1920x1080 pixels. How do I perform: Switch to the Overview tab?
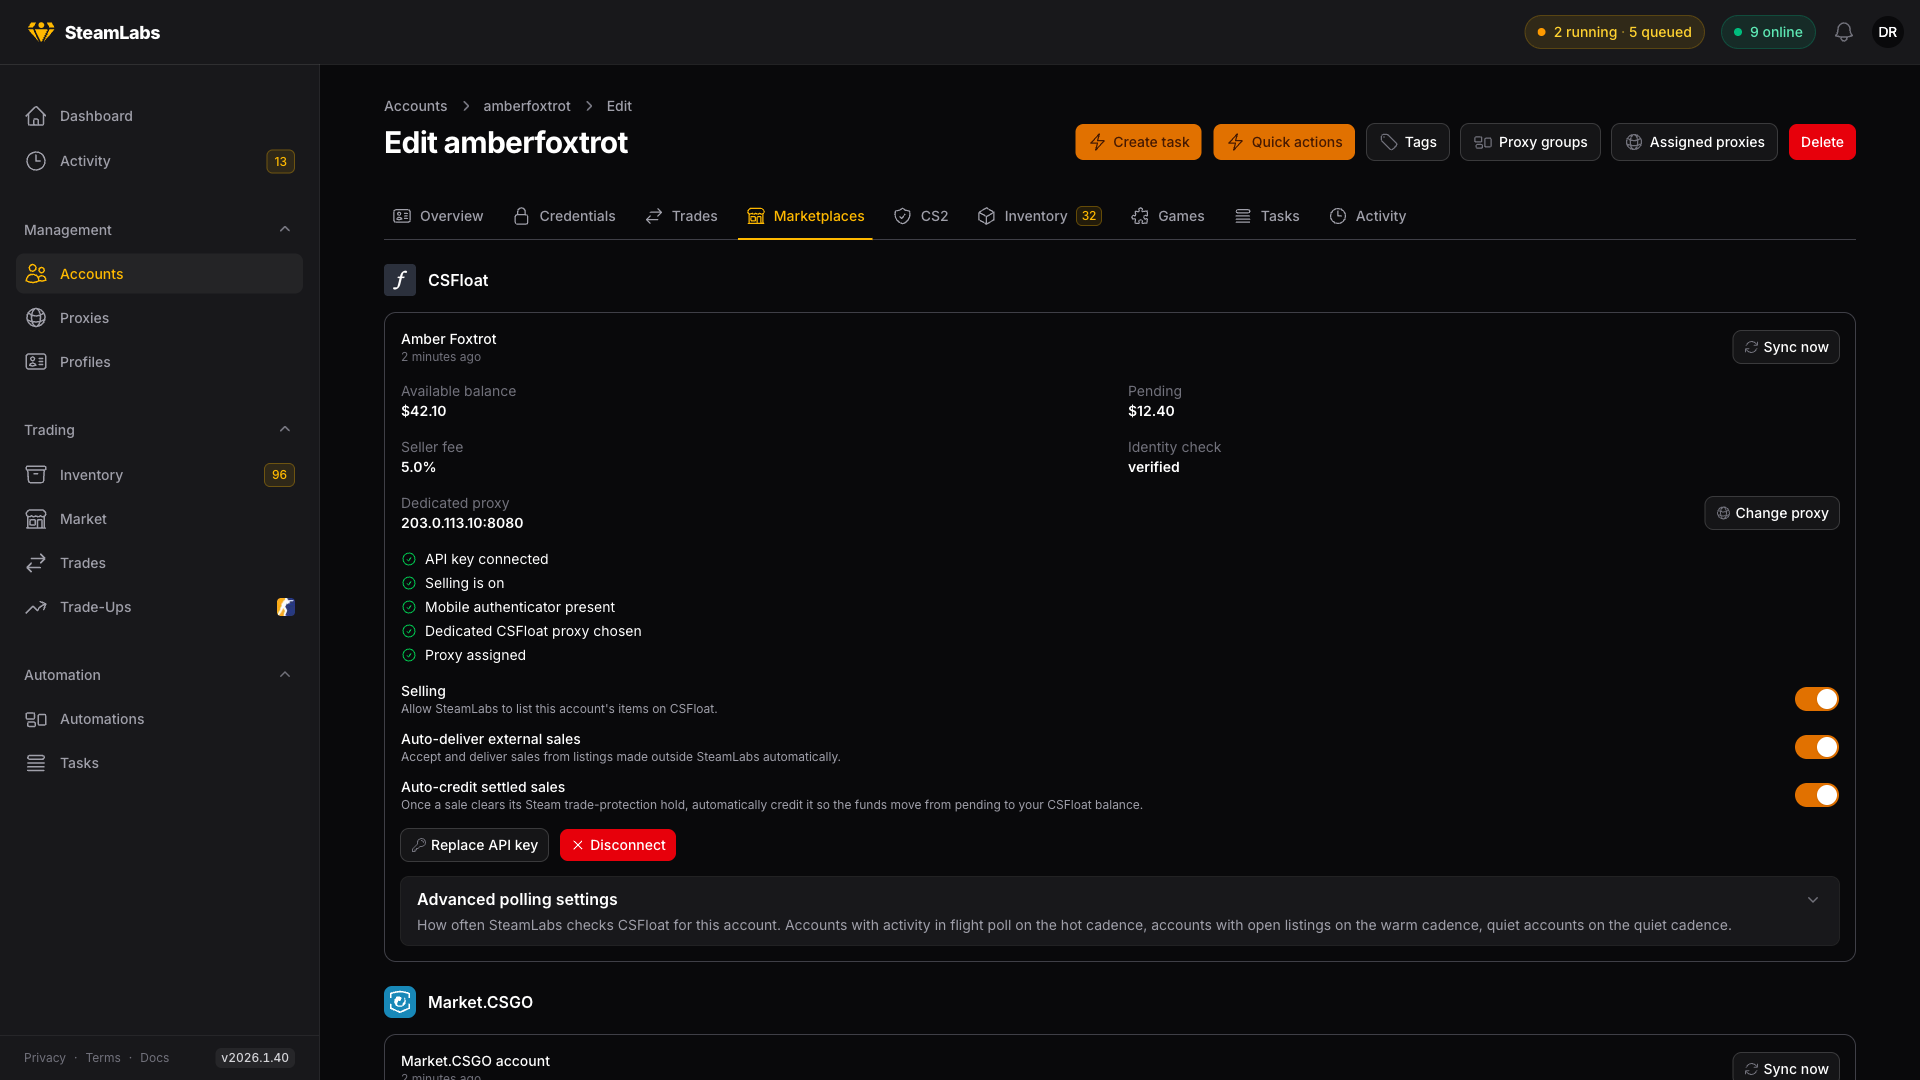pyautogui.click(x=438, y=216)
